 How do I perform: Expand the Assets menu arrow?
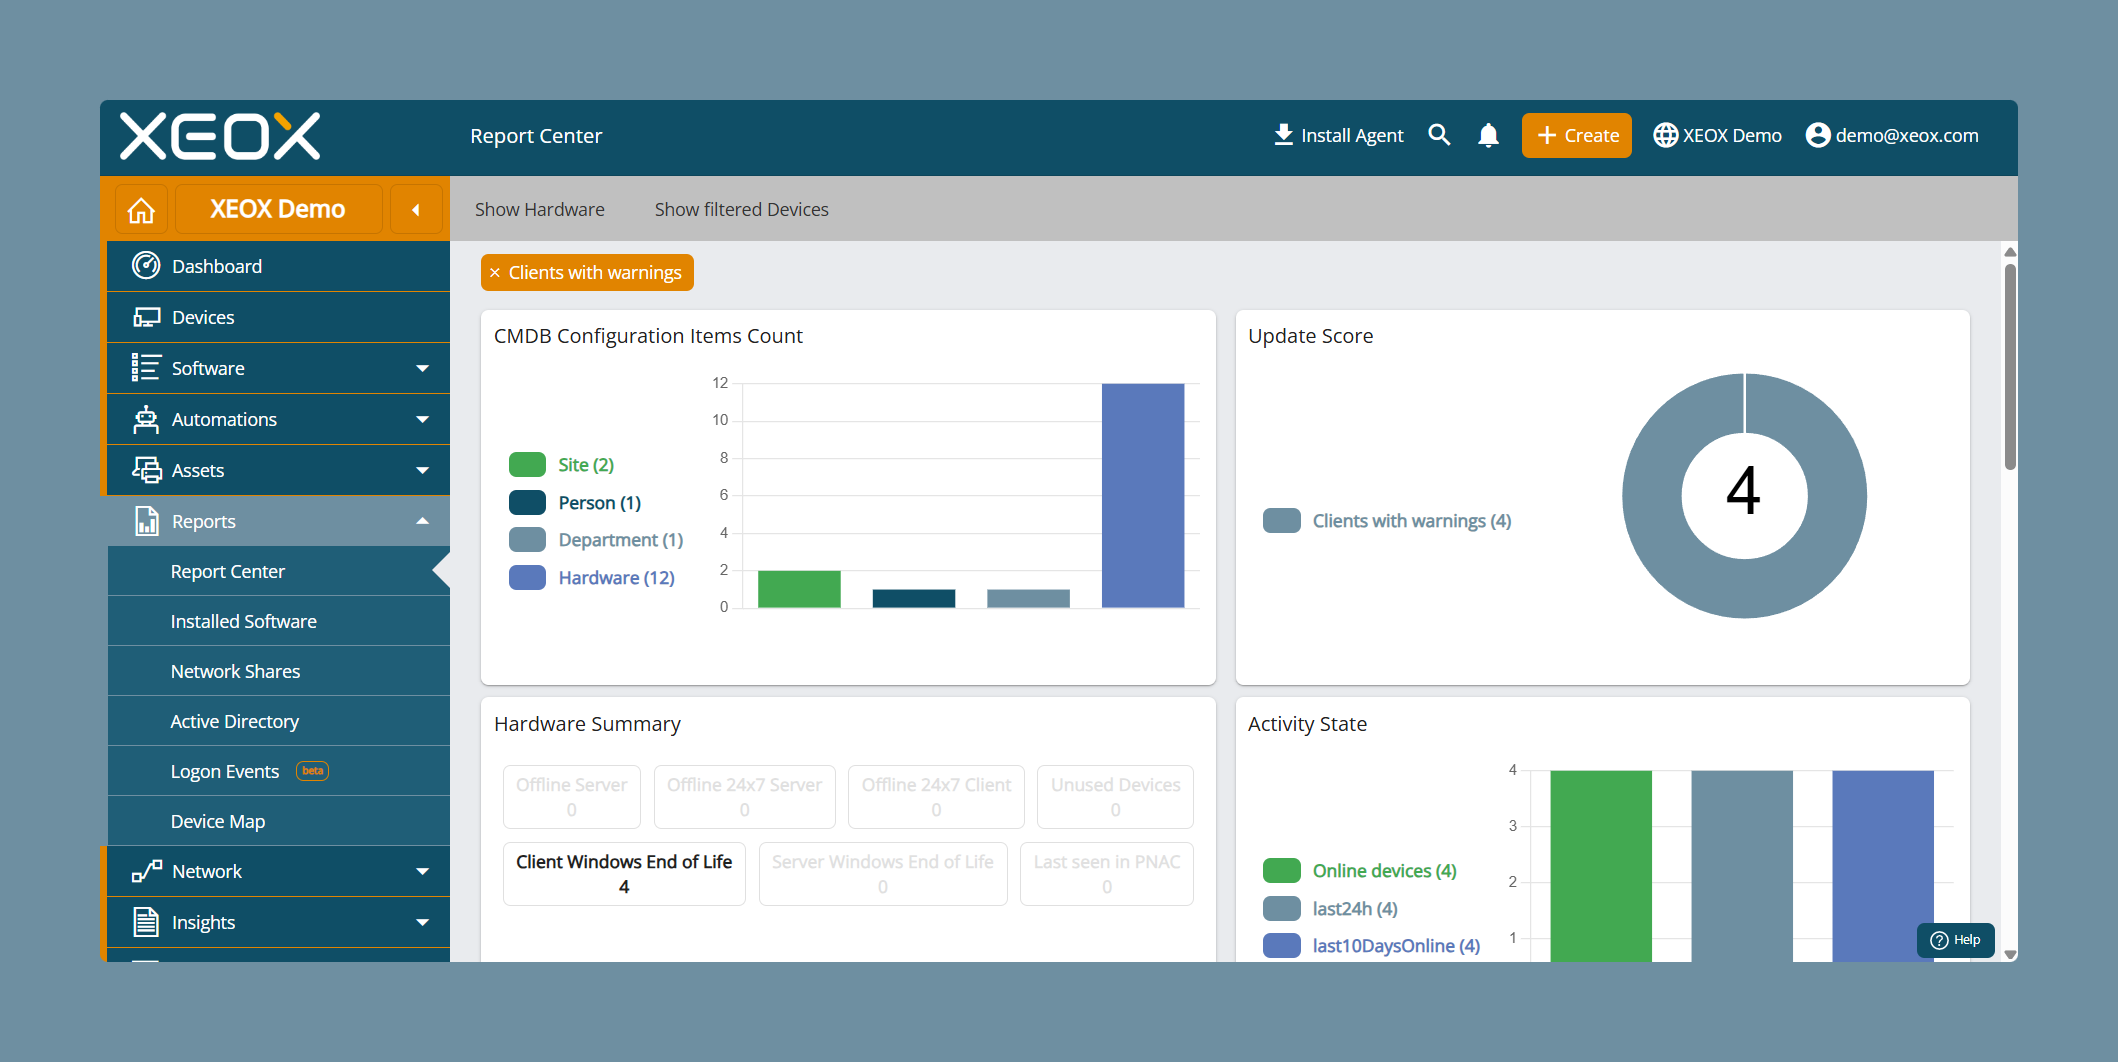coord(422,470)
